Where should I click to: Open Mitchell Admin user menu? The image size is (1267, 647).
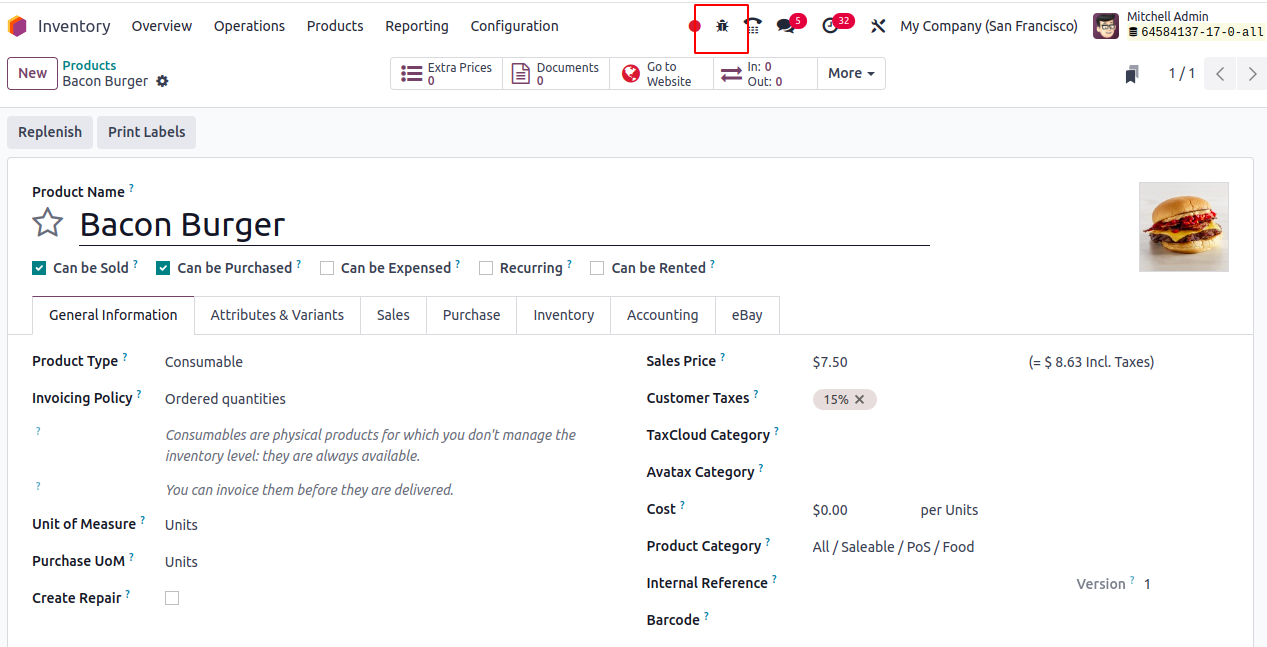click(1179, 25)
